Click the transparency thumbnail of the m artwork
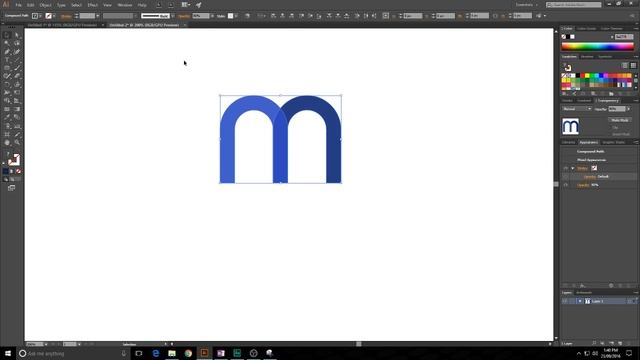Viewport: 640px width, 360px height. click(x=570, y=127)
